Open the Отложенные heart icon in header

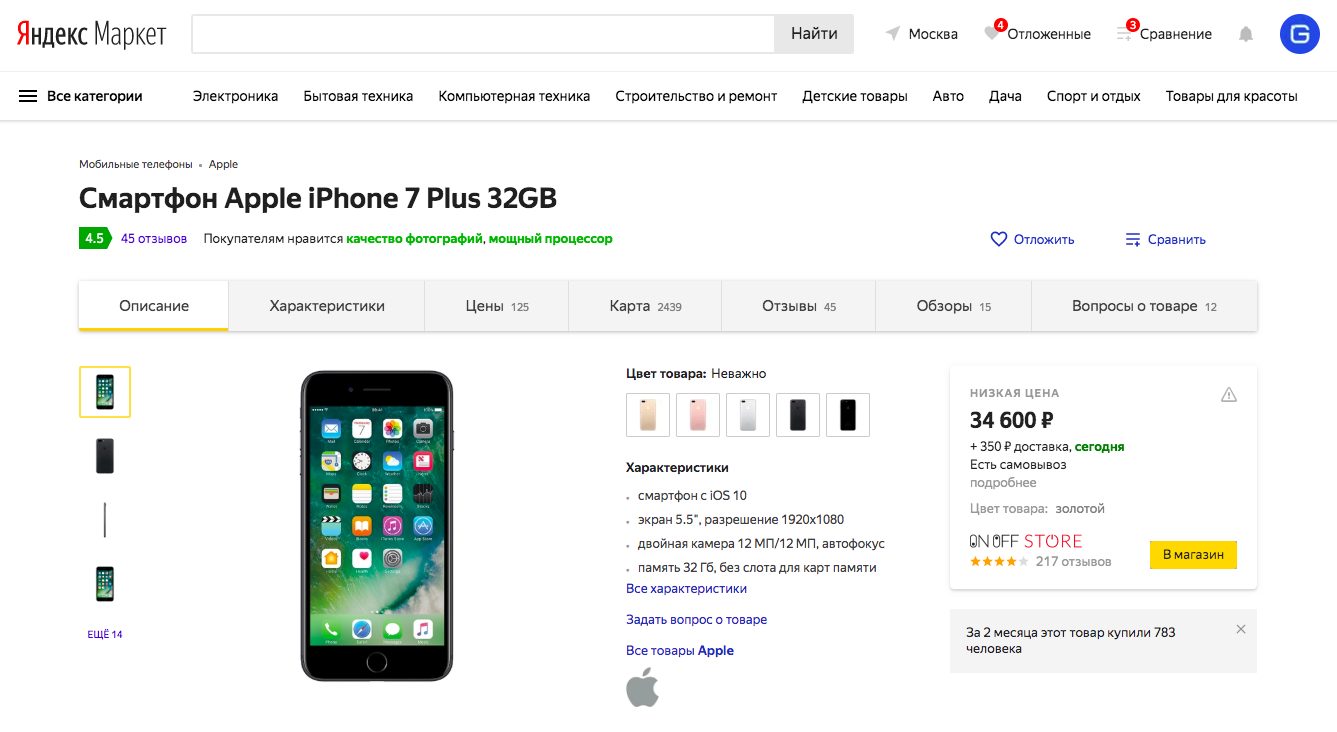tap(992, 33)
